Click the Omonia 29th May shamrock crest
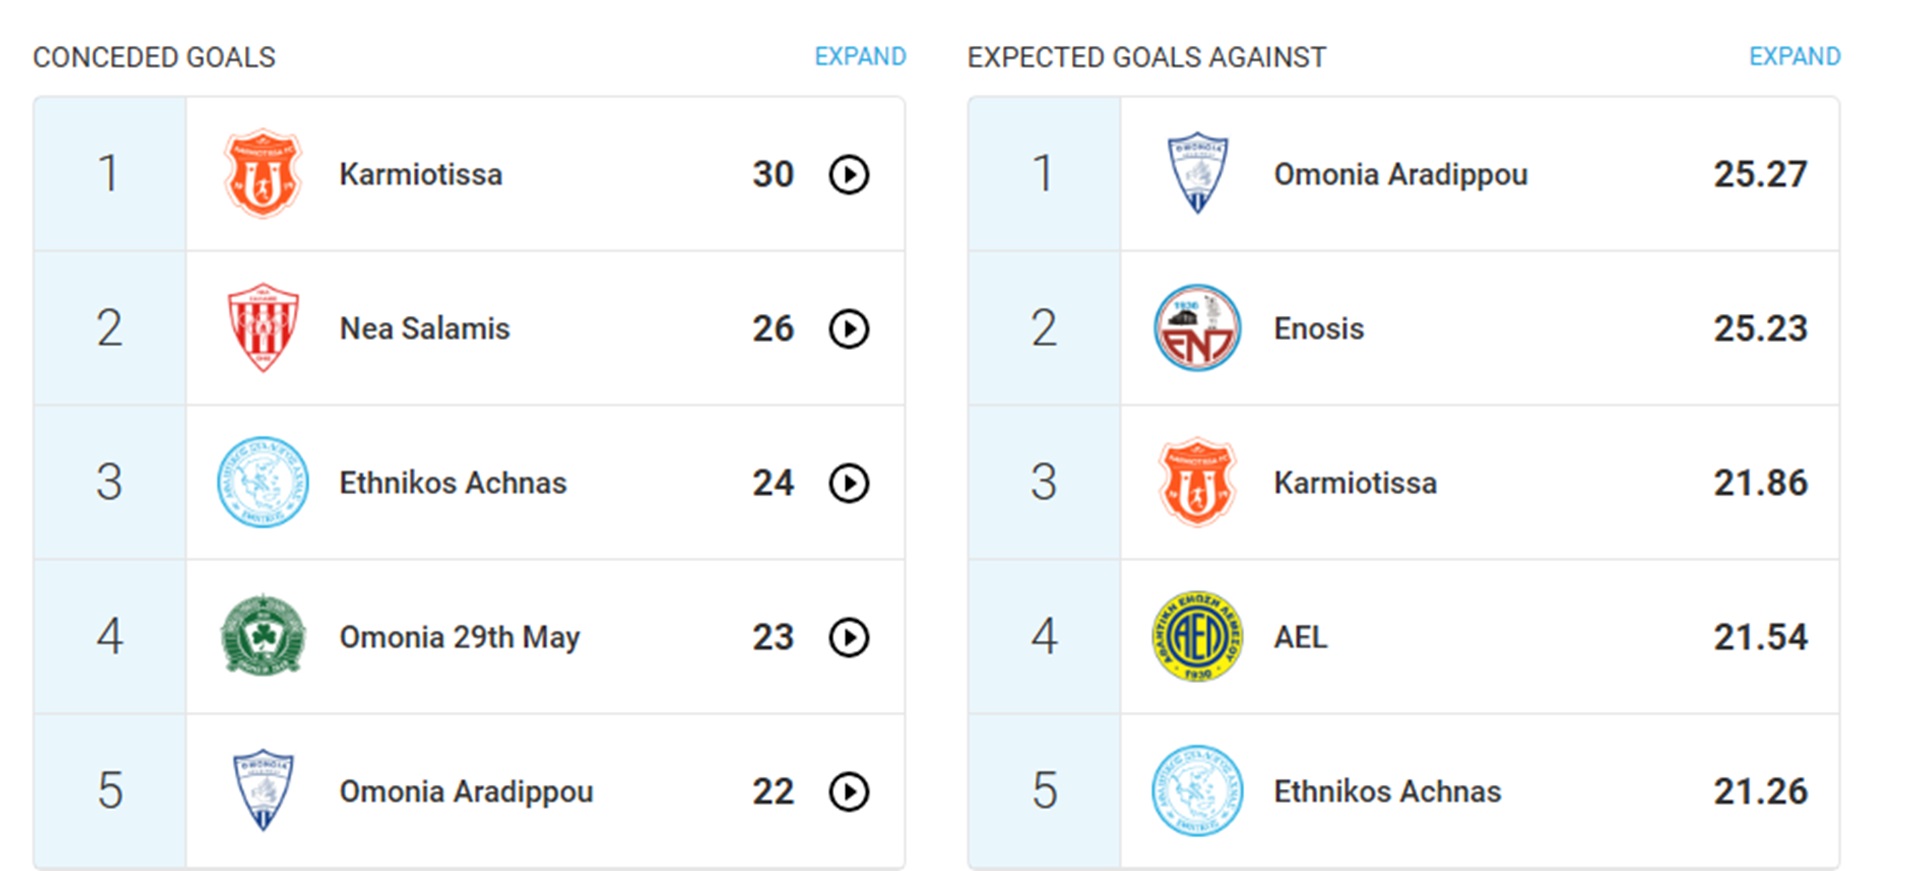The width and height of the screenshot is (1920, 871). (x=261, y=637)
